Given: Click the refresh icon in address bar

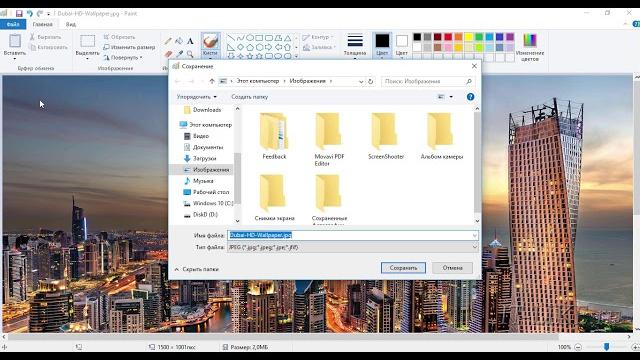Looking at the screenshot, I should [x=371, y=81].
